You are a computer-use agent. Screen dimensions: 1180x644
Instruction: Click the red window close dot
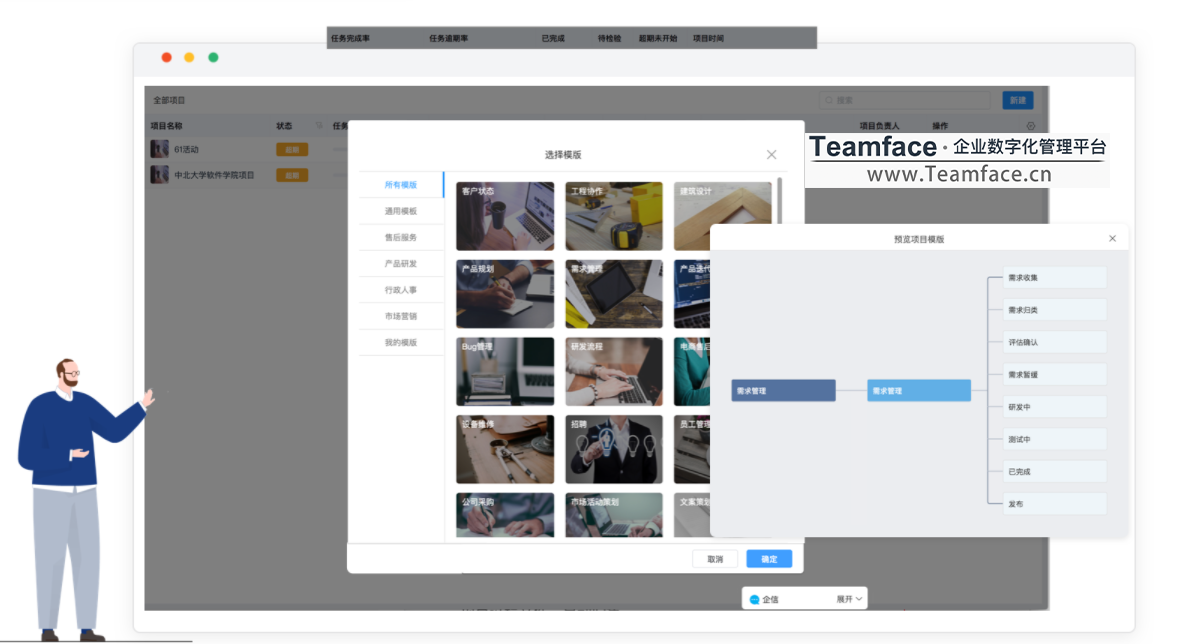[166, 57]
